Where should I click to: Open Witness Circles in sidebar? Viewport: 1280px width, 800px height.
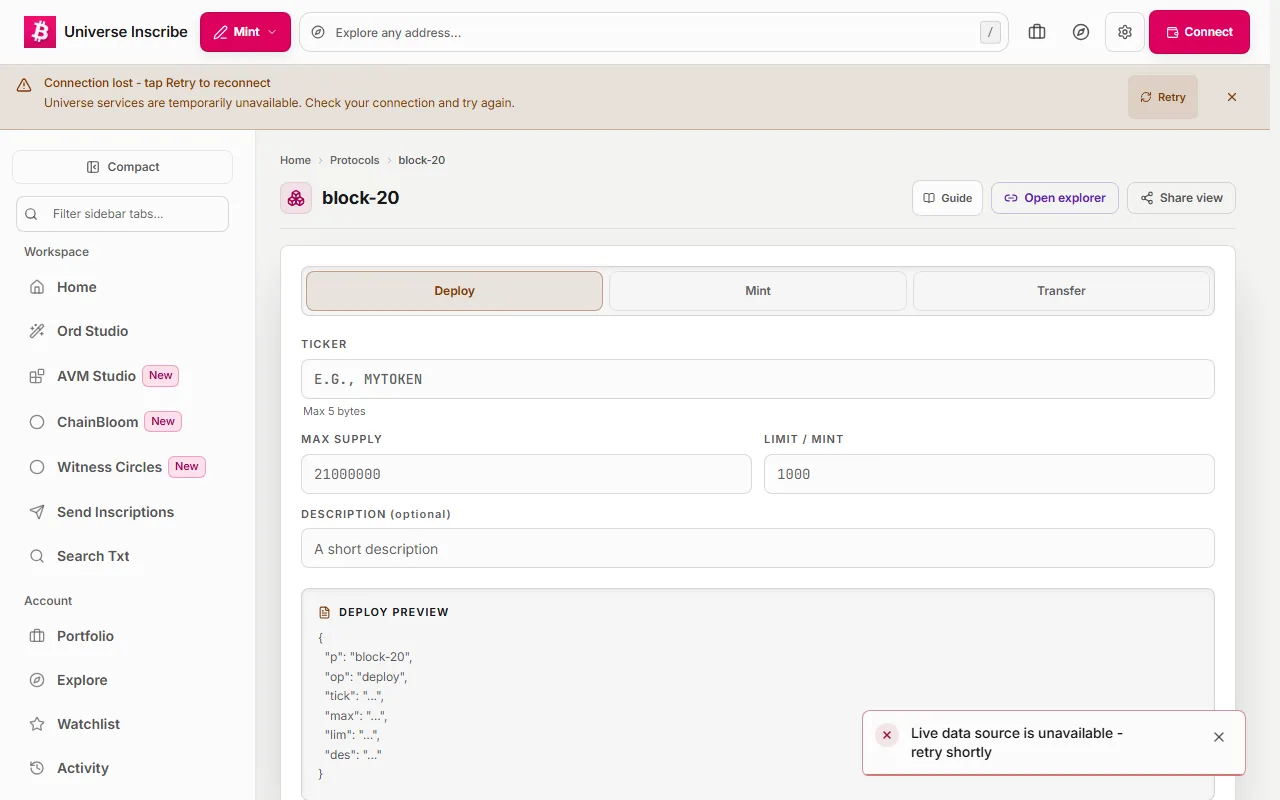point(122,467)
